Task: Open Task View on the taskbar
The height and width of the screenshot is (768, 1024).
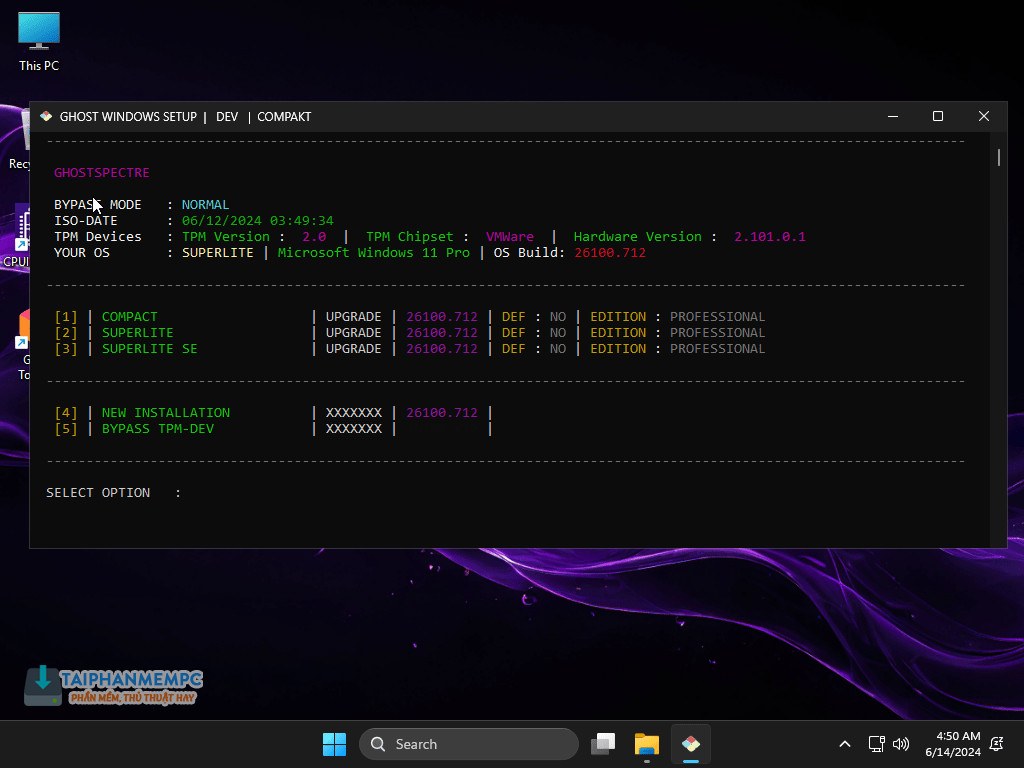Action: point(603,744)
